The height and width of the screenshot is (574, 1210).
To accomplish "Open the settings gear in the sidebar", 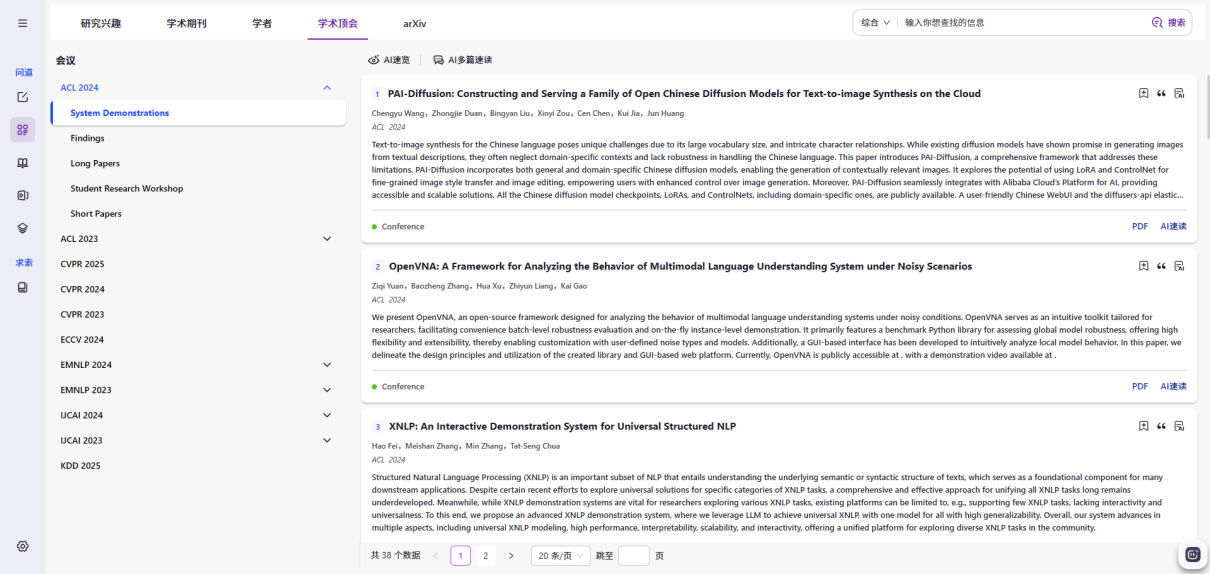I will coord(22,546).
